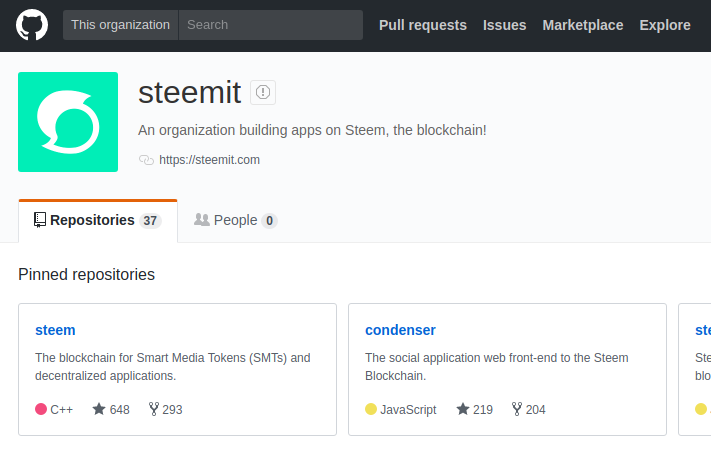Focus the Search input field
Viewport: 711px width, 455px height.
271,25
